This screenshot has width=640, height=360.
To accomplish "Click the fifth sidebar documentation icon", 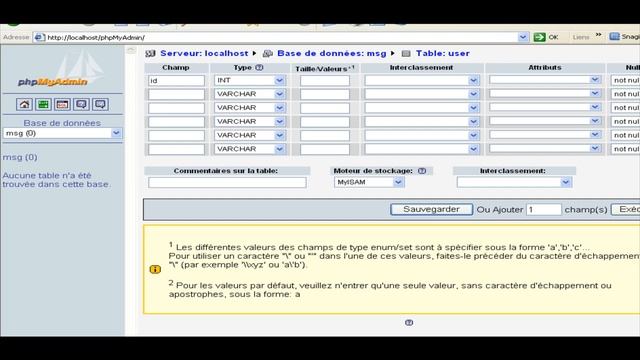I will click(x=100, y=104).
